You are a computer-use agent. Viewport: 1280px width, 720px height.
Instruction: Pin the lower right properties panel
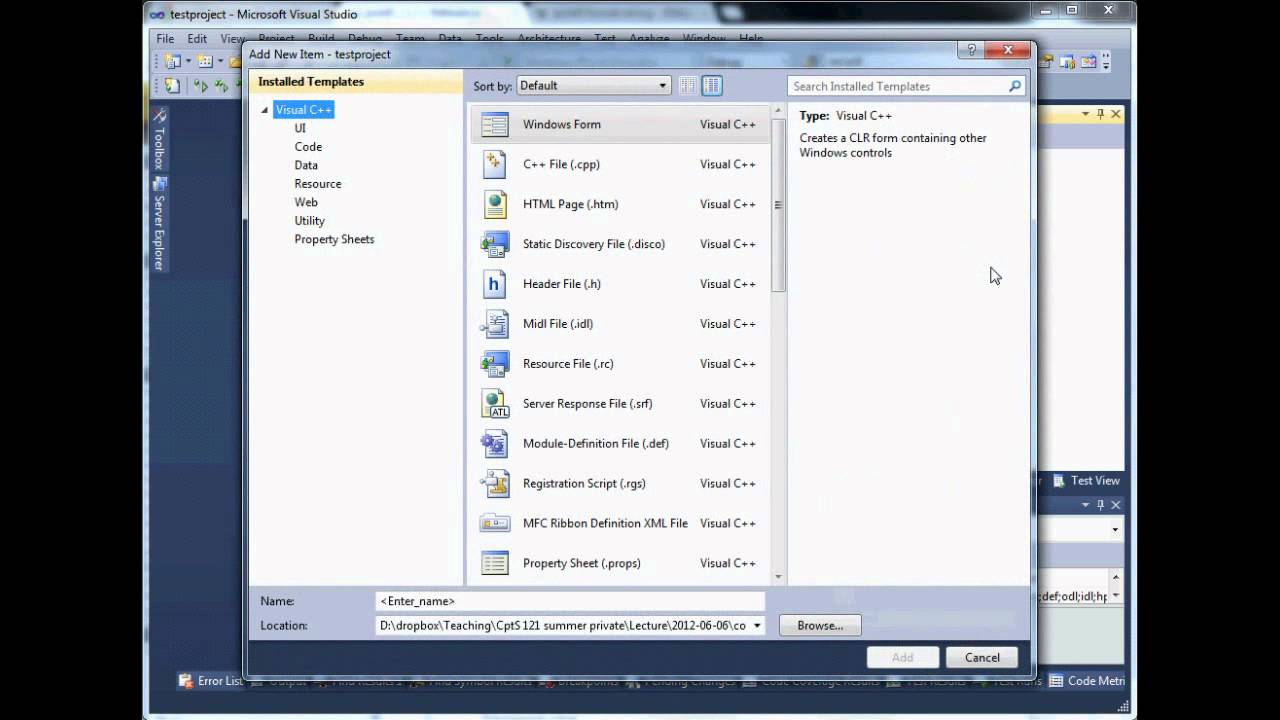(1101, 505)
